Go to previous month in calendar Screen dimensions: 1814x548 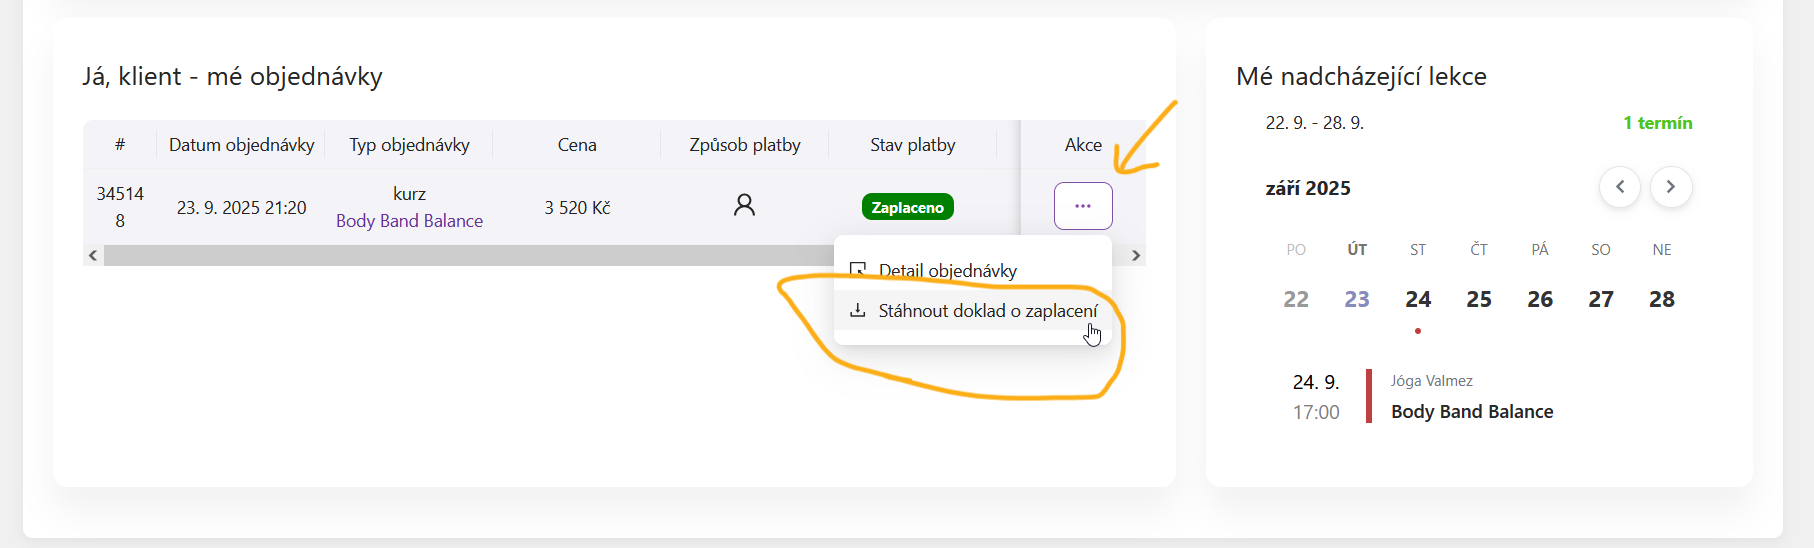coord(1620,187)
